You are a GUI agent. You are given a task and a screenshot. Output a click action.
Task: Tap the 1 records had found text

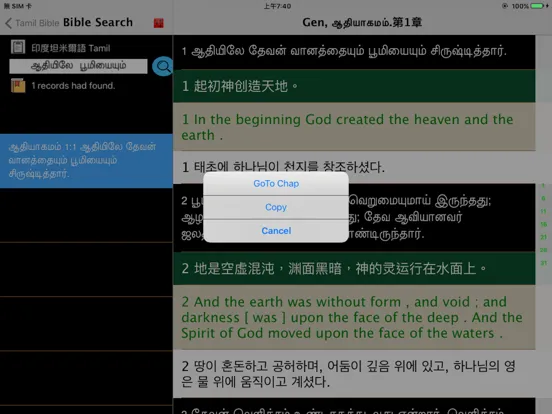point(73,86)
